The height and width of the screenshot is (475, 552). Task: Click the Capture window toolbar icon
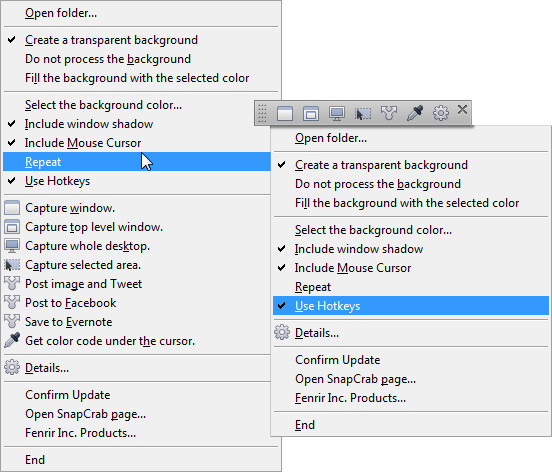tap(284, 113)
